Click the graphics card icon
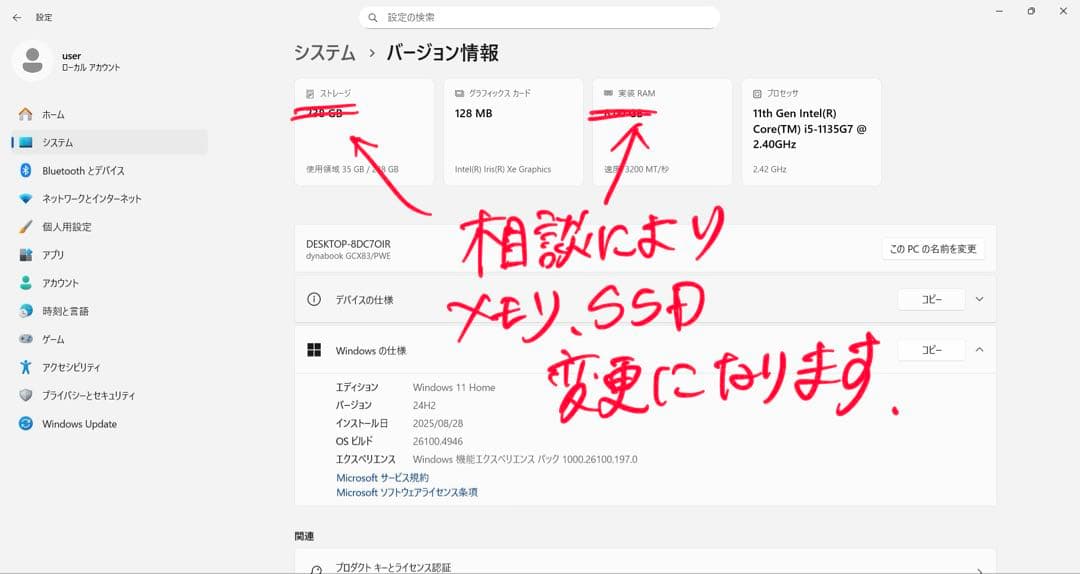The height and width of the screenshot is (574, 1080). pyautogui.click(x=459, y=93)
